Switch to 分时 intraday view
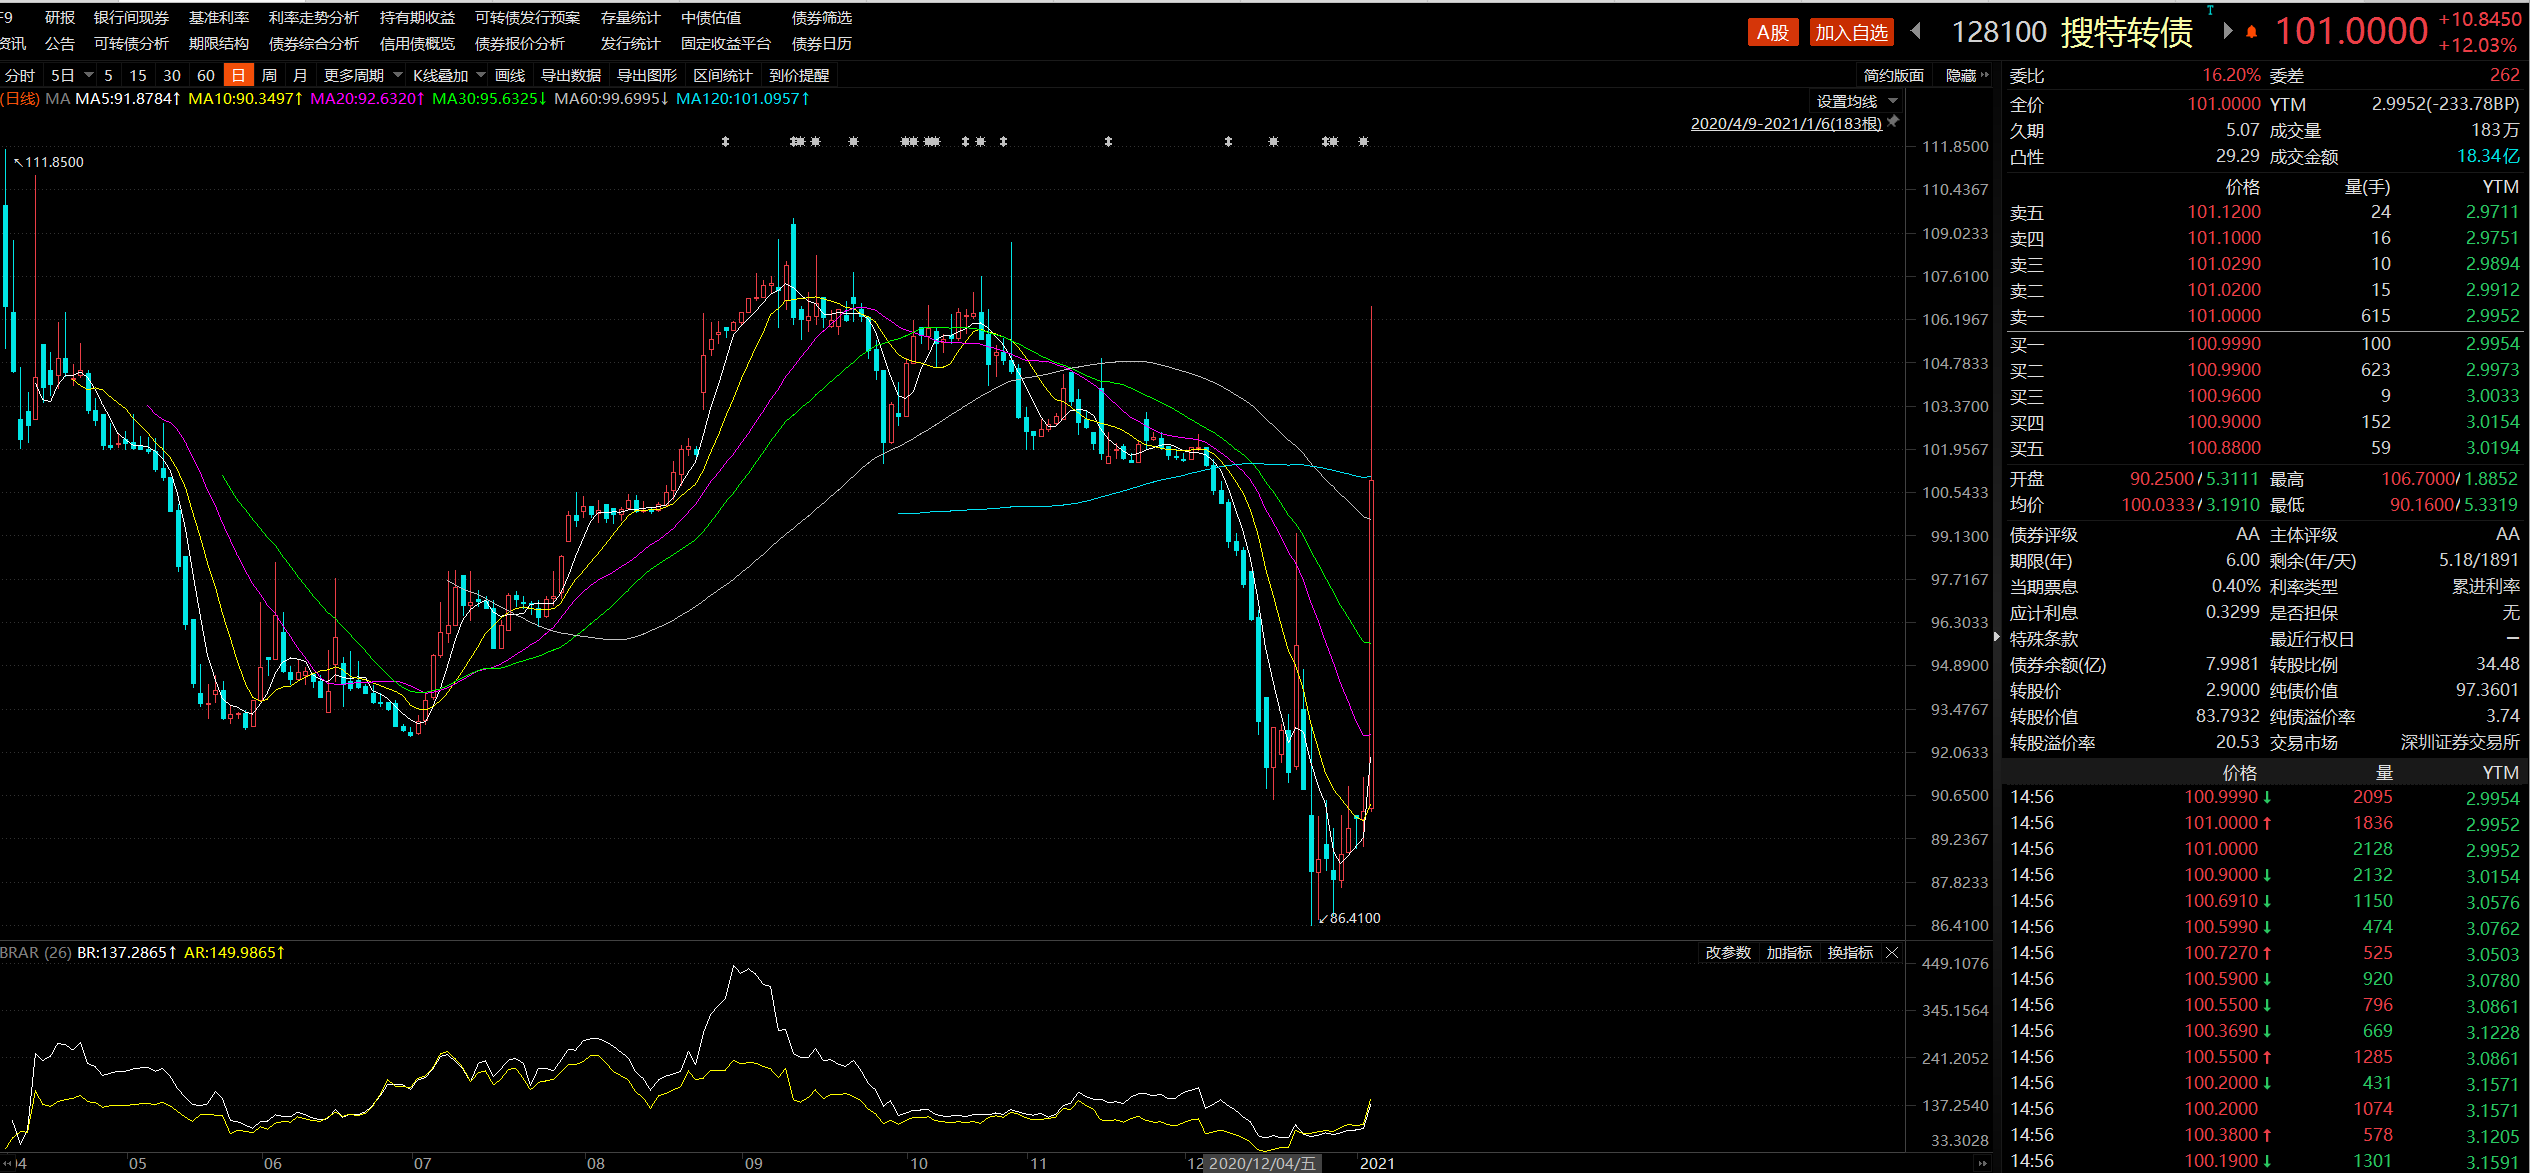2530x1173 pixels. pyautogui.click(x=20, y=75)
